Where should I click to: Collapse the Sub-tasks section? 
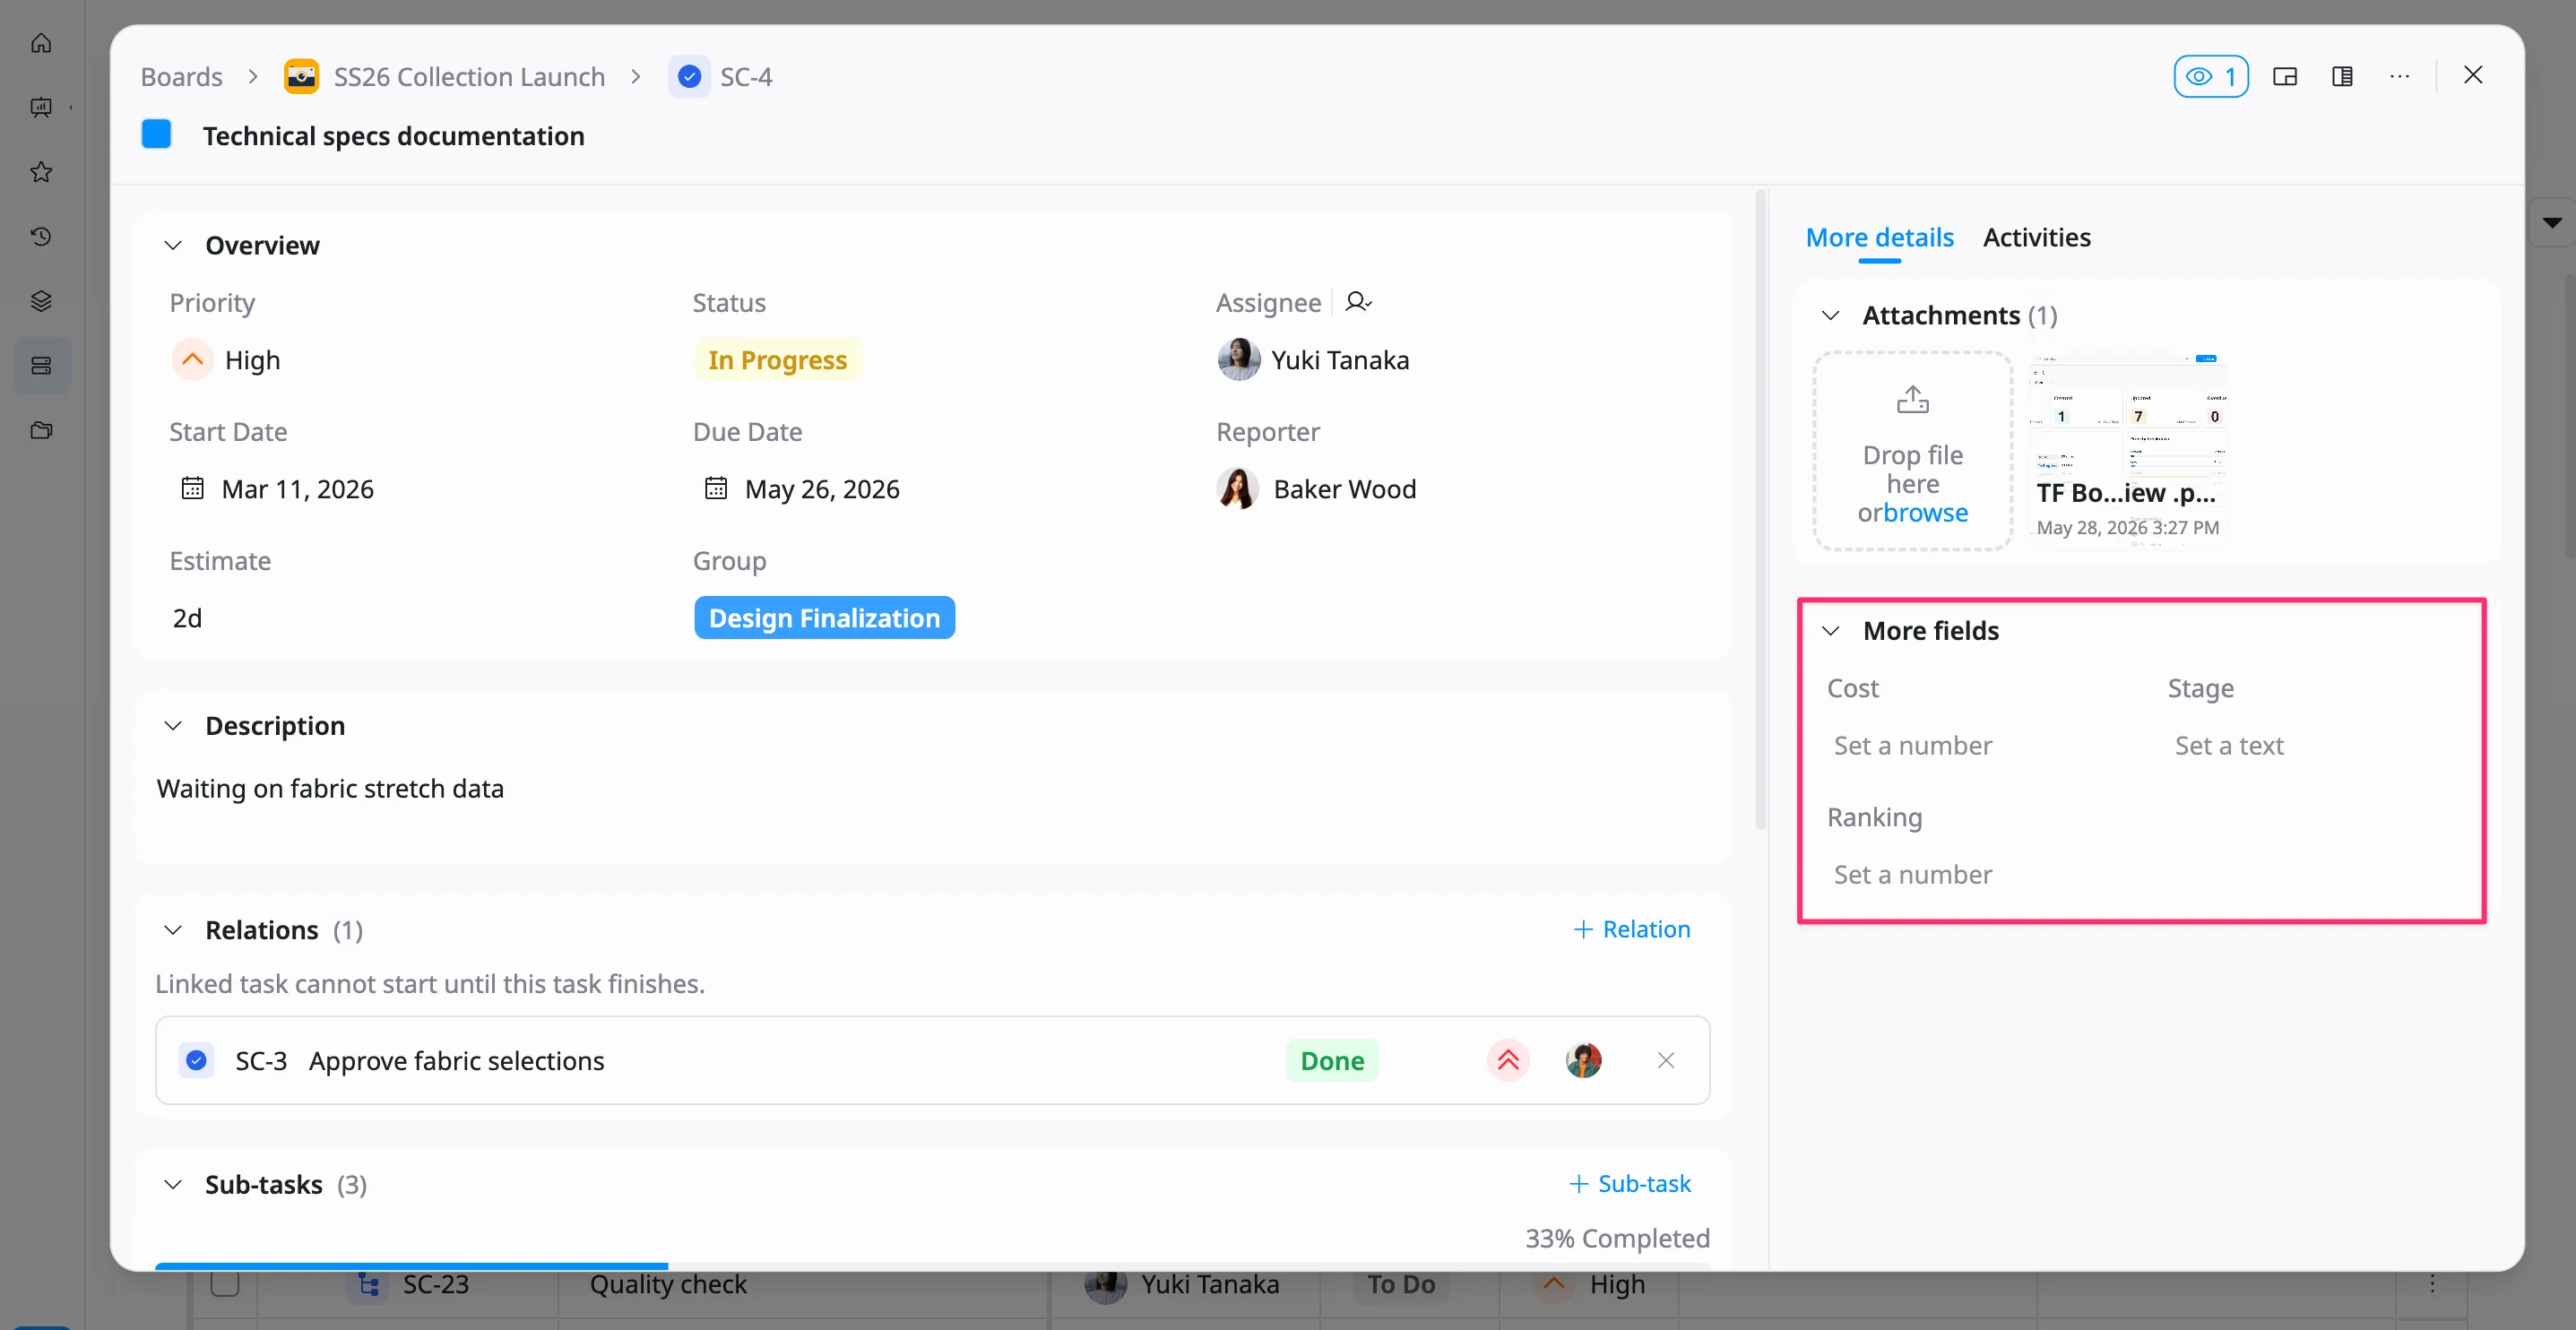click(x=173, y=1185)
